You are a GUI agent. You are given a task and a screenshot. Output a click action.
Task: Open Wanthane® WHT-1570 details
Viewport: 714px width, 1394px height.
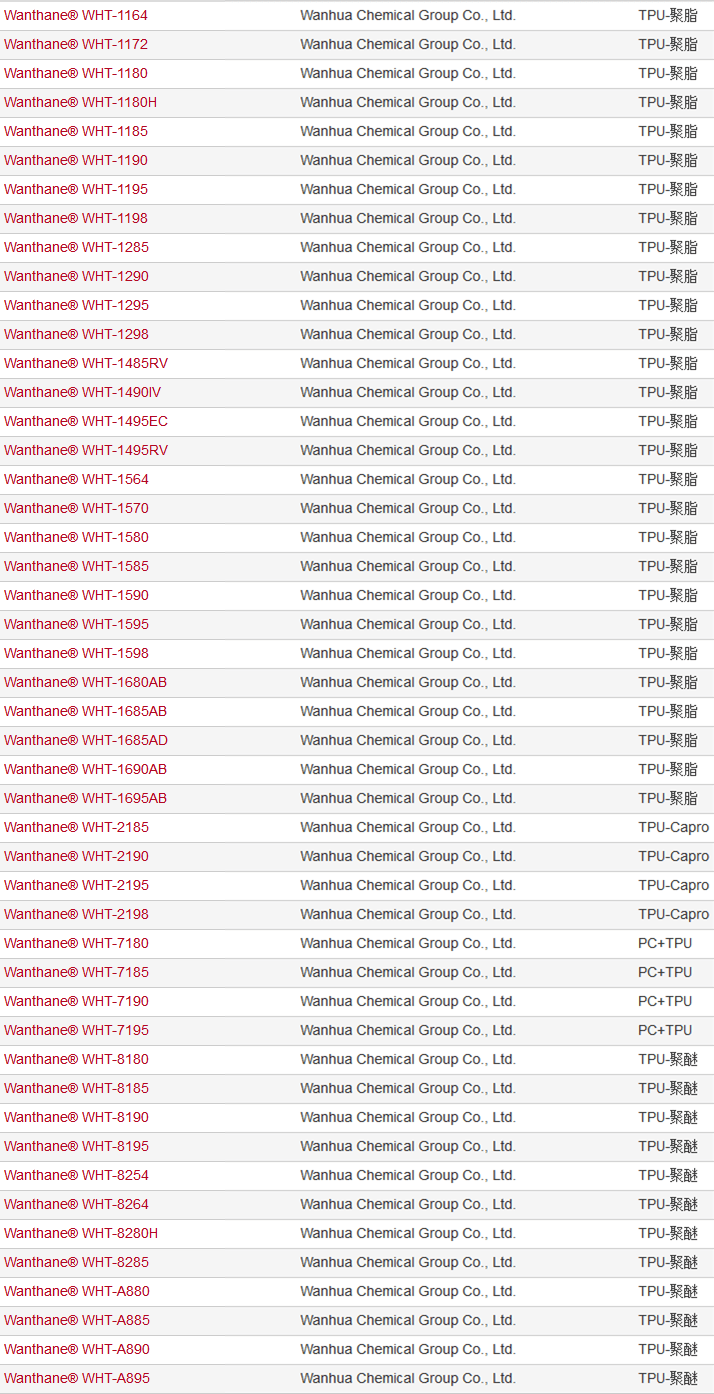pyautogui.click(x=76, y=508)
